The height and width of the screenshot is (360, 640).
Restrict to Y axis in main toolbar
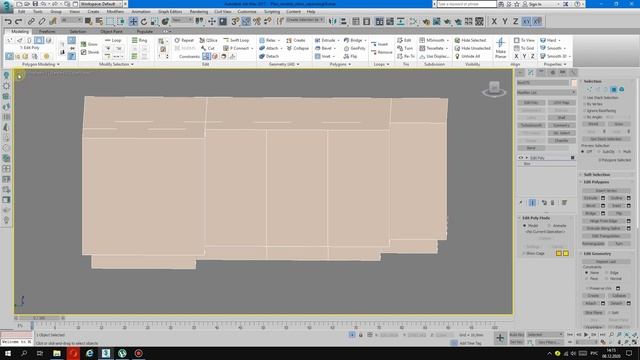[x=504, y=21]
